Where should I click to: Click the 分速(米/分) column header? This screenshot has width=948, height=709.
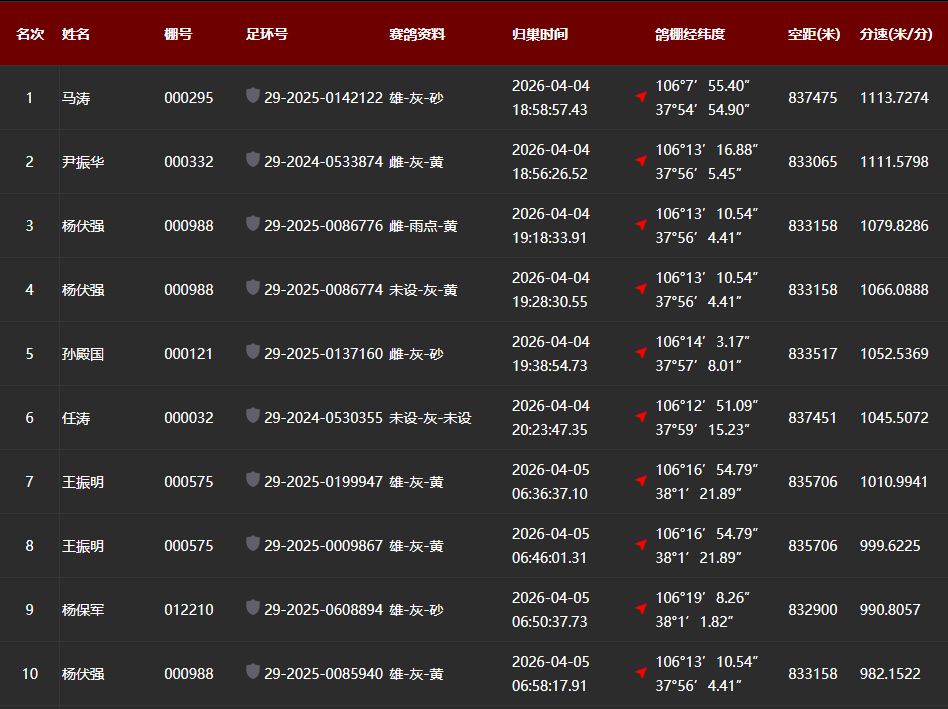click(895, 34)
